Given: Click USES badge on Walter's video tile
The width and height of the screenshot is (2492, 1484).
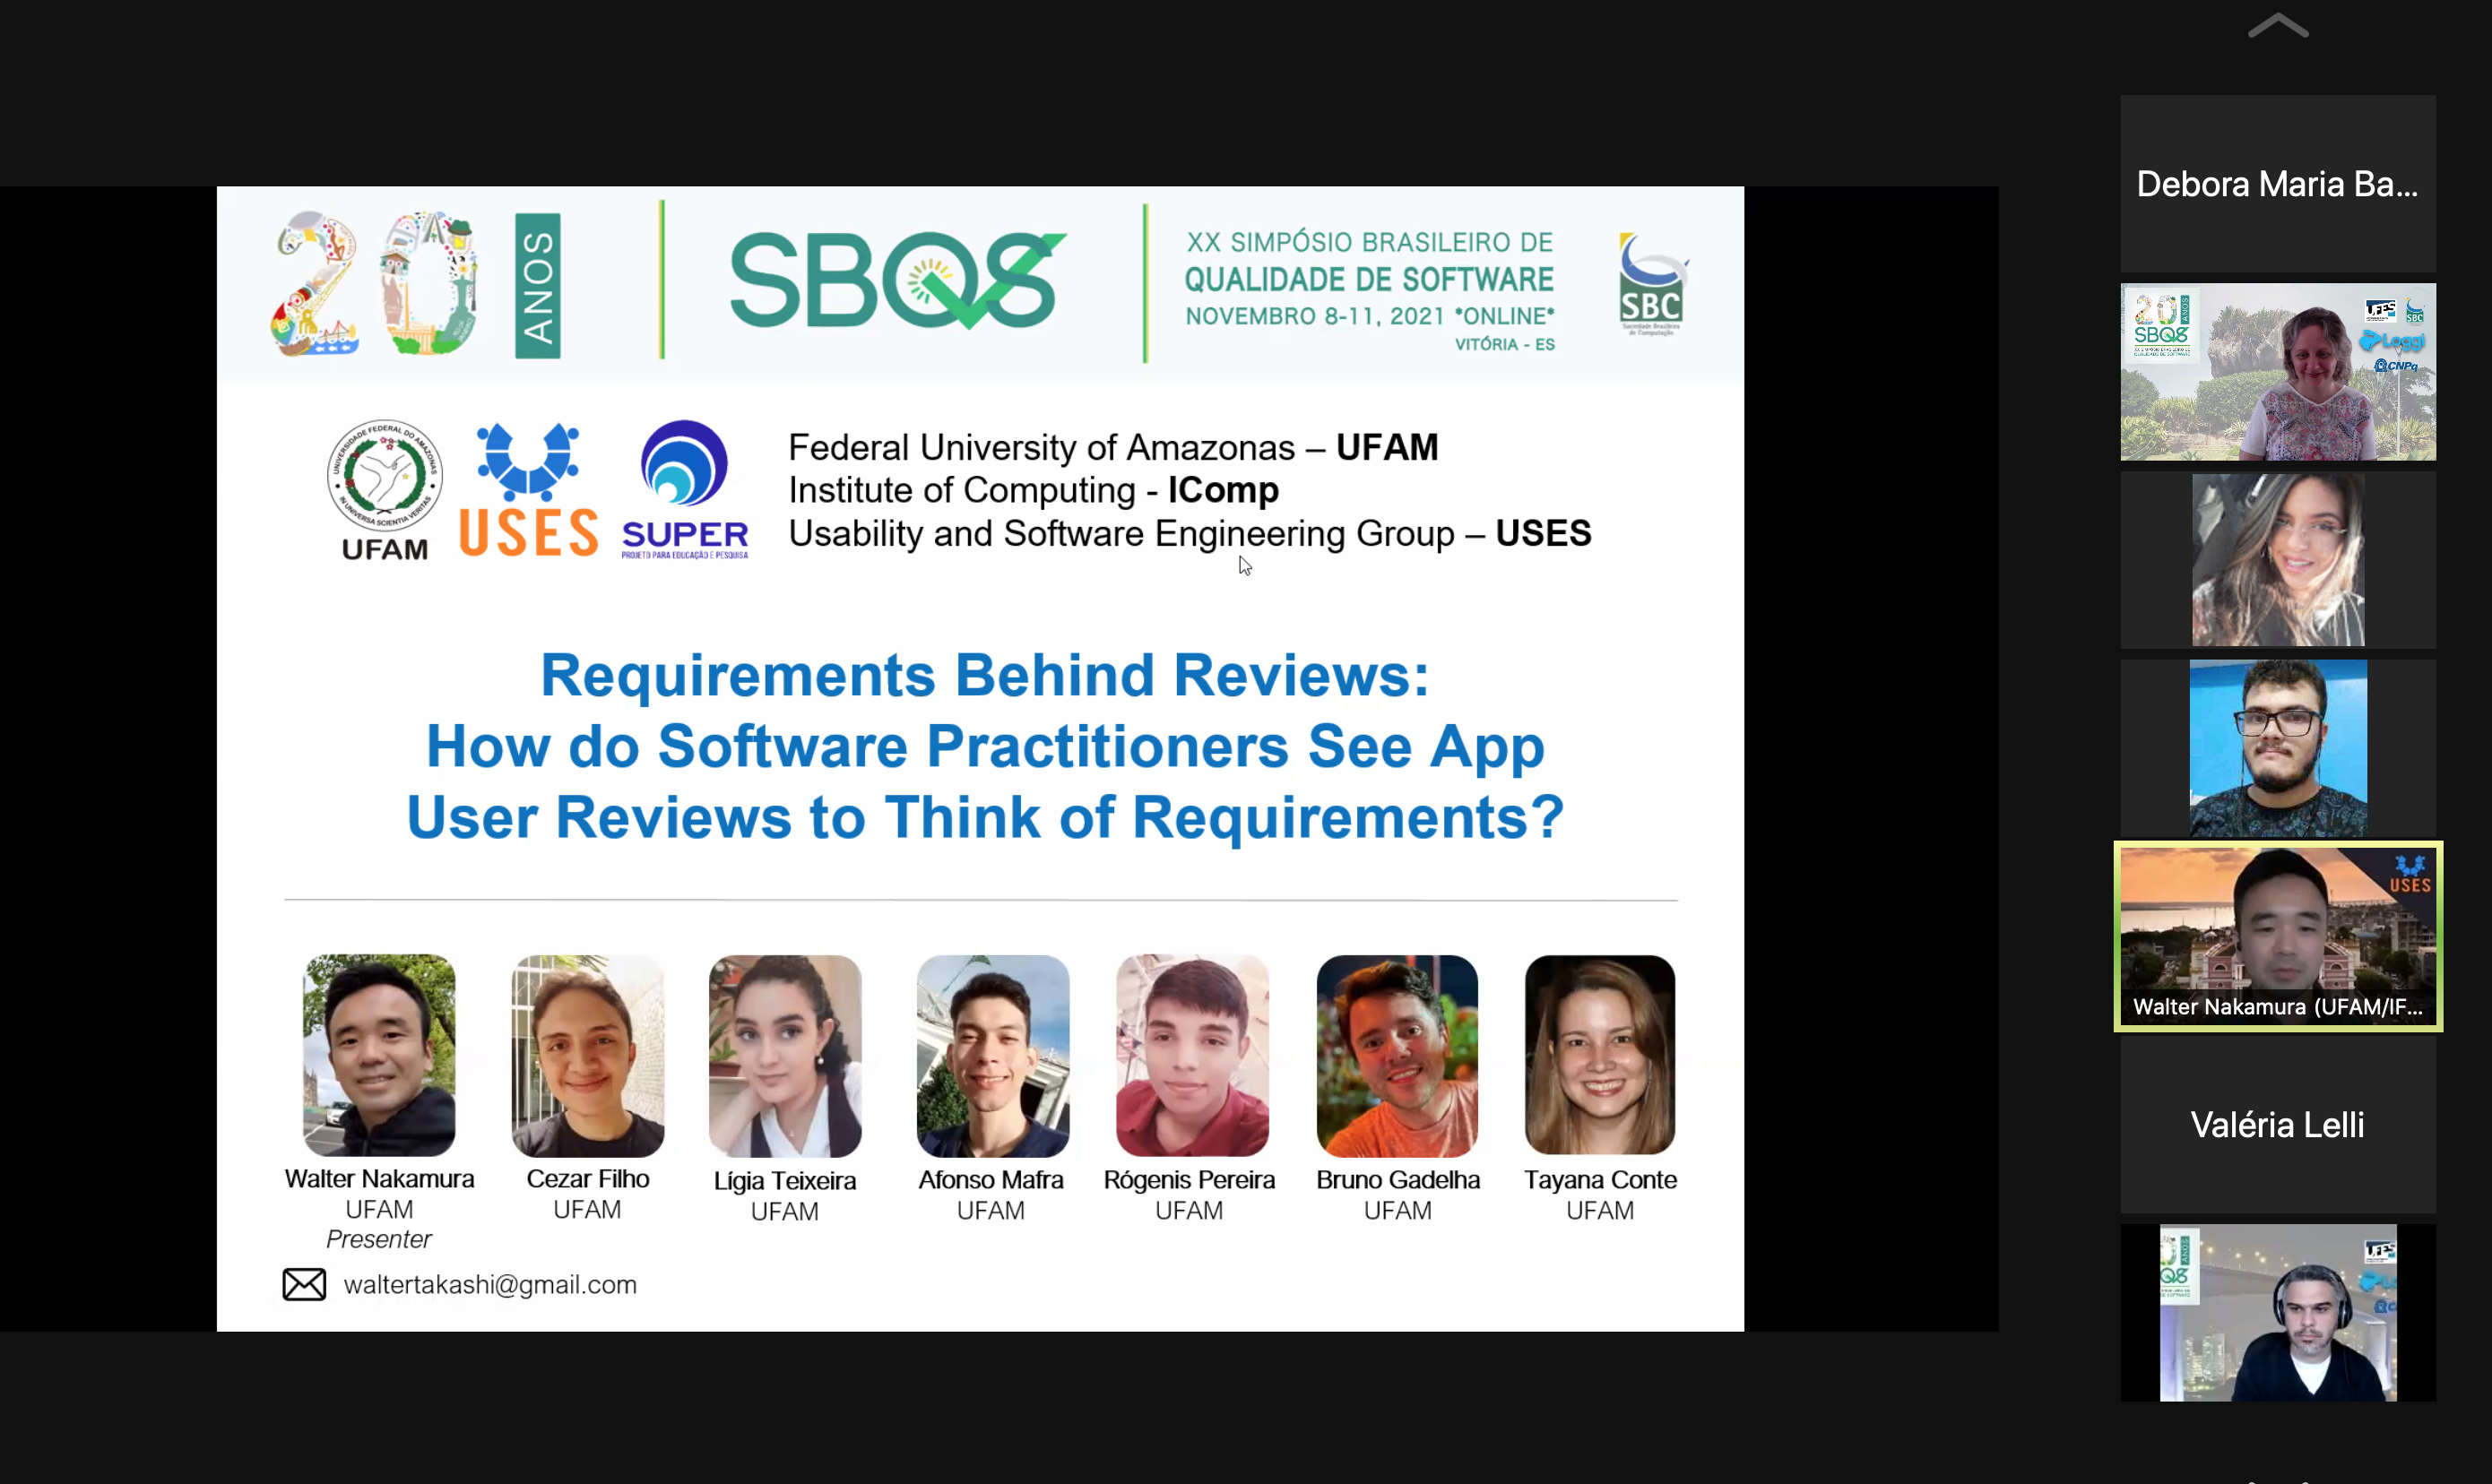Looking at the screenshot, I should (x=2409, y=874).
